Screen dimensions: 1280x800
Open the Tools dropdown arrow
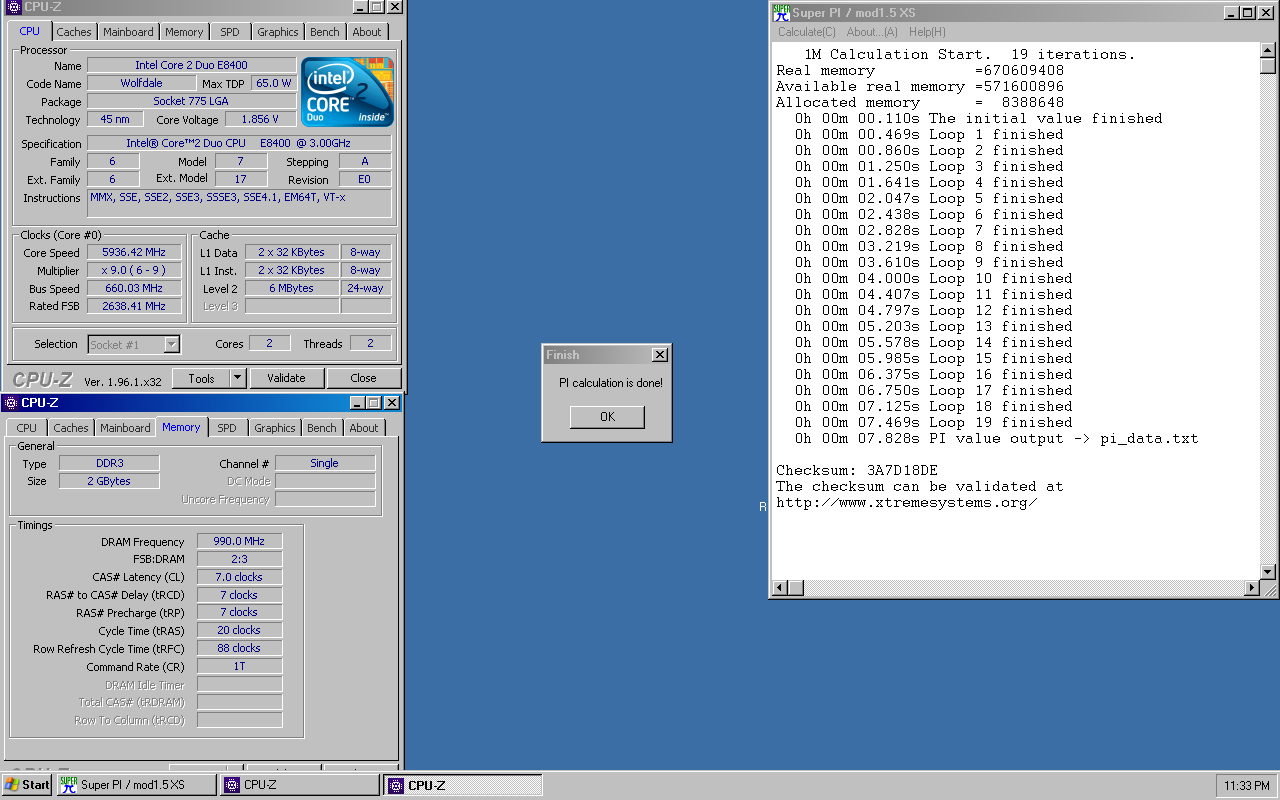click(x=237, y=378)
